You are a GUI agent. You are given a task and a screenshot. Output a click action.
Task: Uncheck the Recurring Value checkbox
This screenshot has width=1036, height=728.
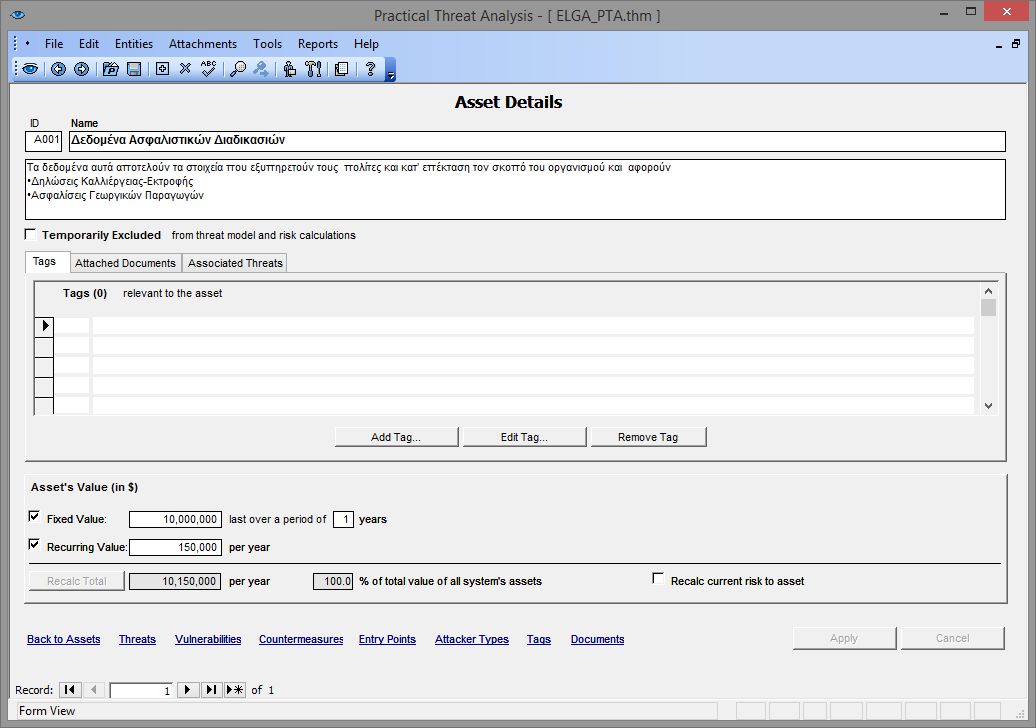(34, 545)
